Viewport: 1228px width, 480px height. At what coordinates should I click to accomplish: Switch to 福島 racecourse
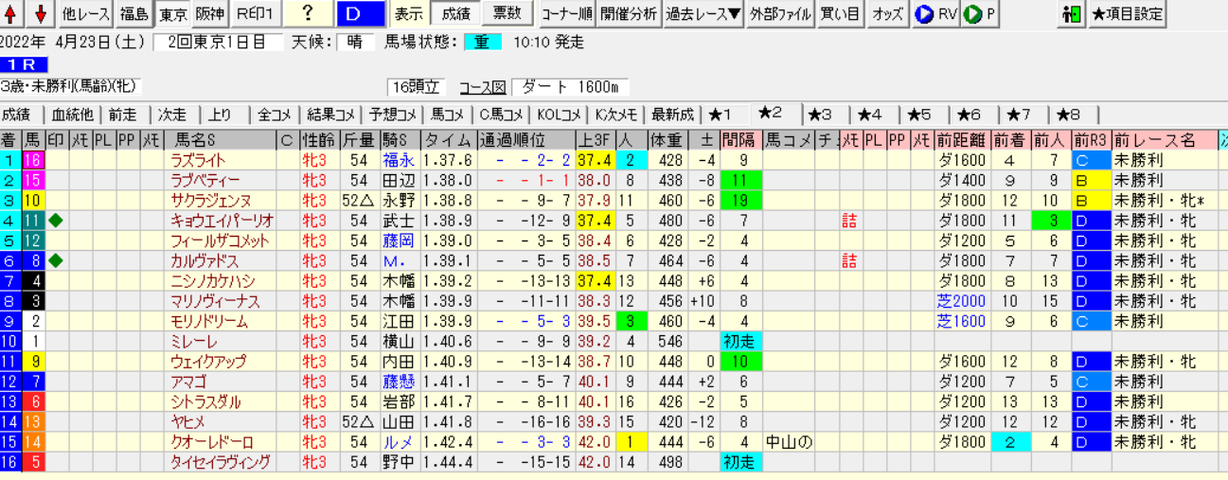pos(133,14)
